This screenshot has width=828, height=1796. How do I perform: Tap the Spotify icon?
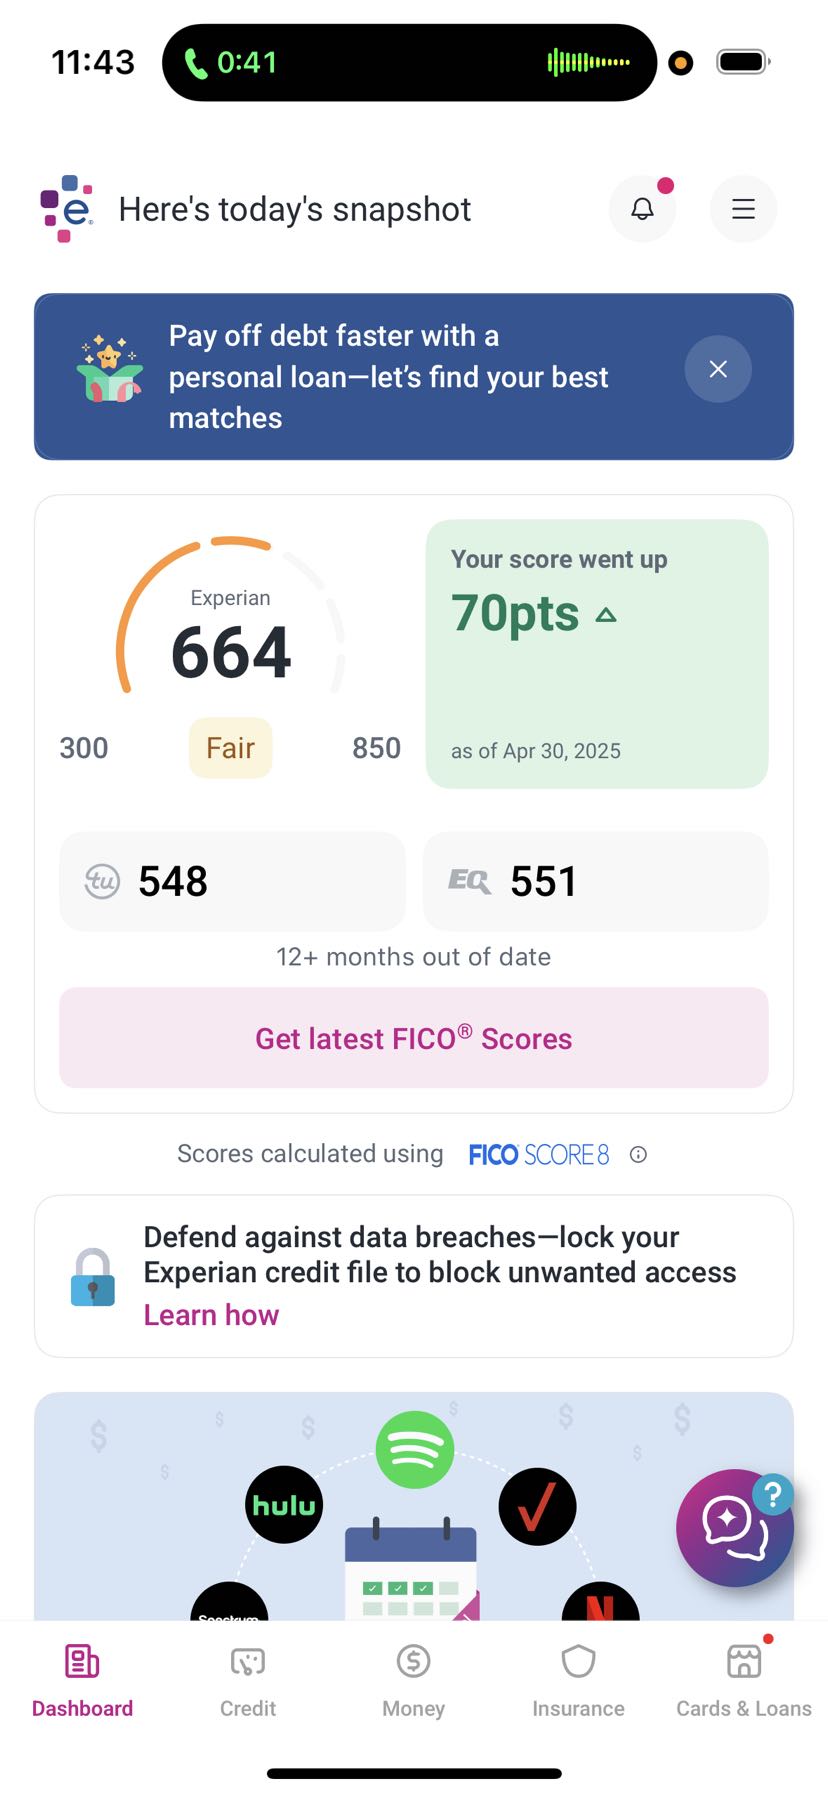pos(415,1450)
